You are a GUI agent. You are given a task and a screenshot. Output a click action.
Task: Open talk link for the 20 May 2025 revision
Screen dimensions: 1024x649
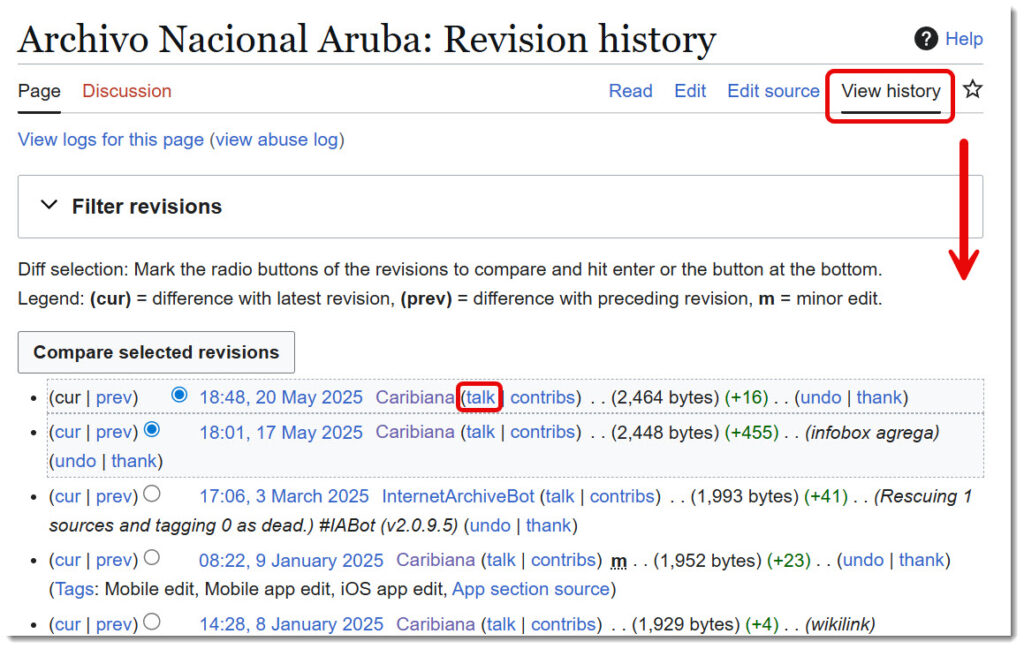point(480,397)
